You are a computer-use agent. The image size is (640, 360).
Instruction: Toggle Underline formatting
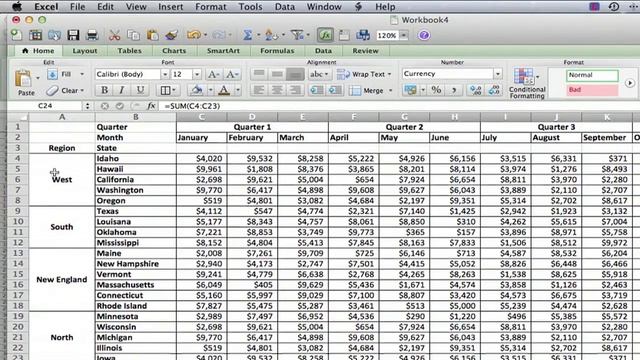tap(140, 90)
